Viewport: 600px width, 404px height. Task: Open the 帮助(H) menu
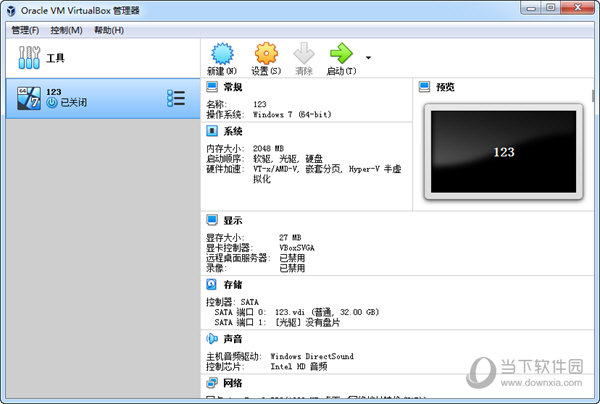click(x=109, y=30)
